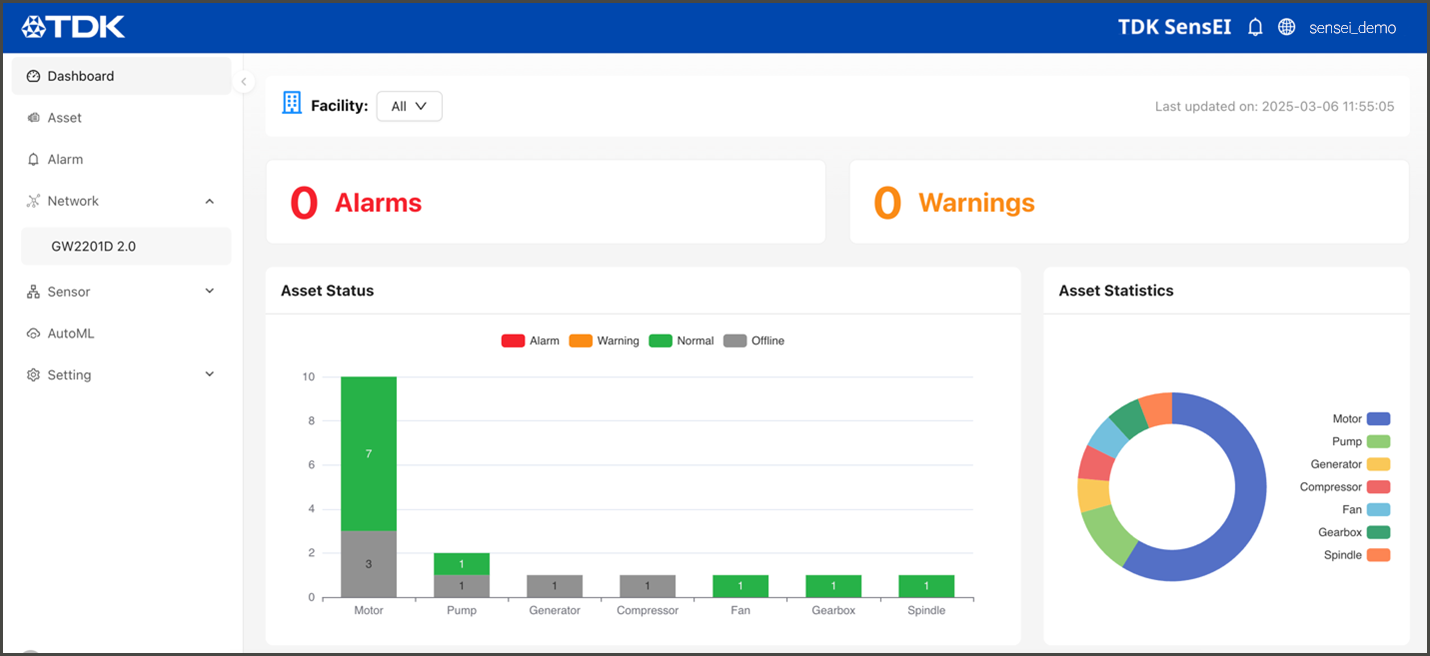Viewport: 1430px width, 656px height.
Task: Click the Alarm bell sidebar icon
Action: click(x=33, y=159)
